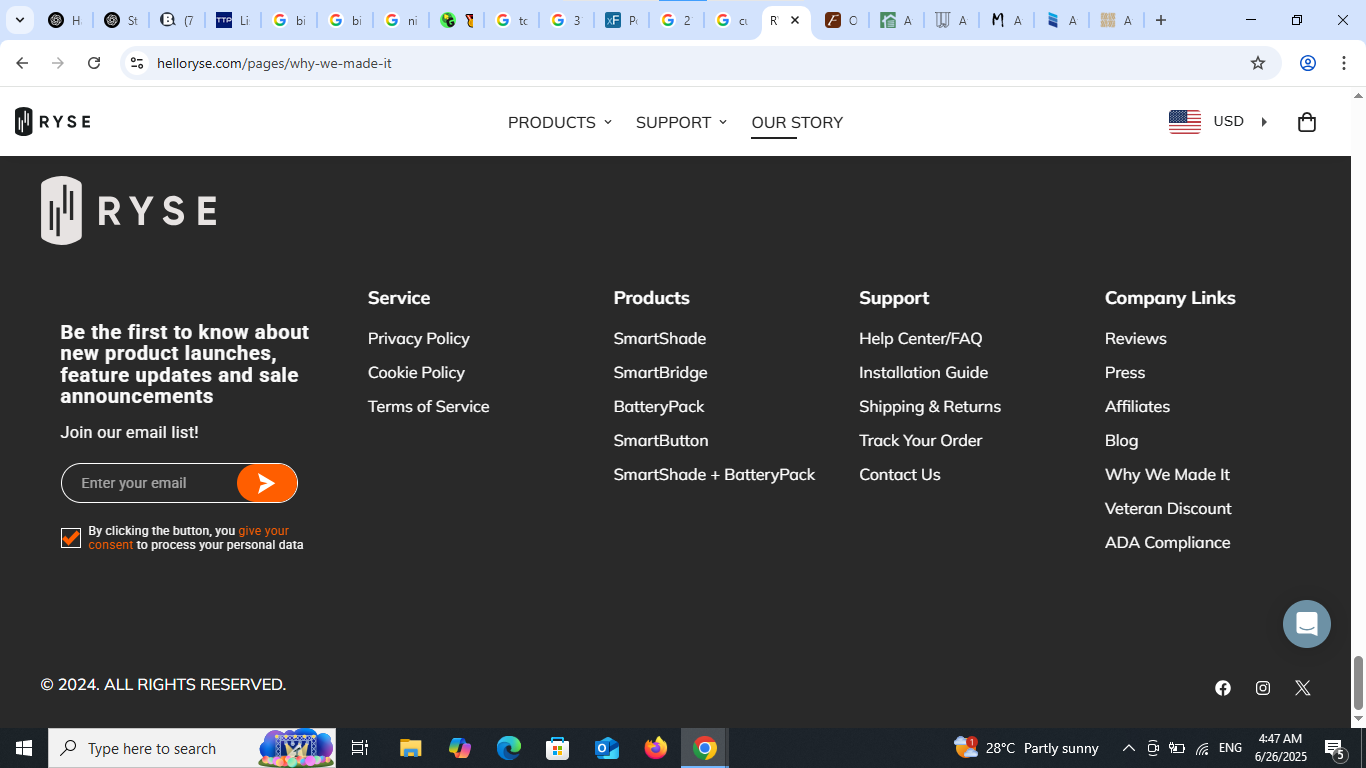Open ADA Compliance link
This screenshot has height=768, width=1366.
(1167, 542)
